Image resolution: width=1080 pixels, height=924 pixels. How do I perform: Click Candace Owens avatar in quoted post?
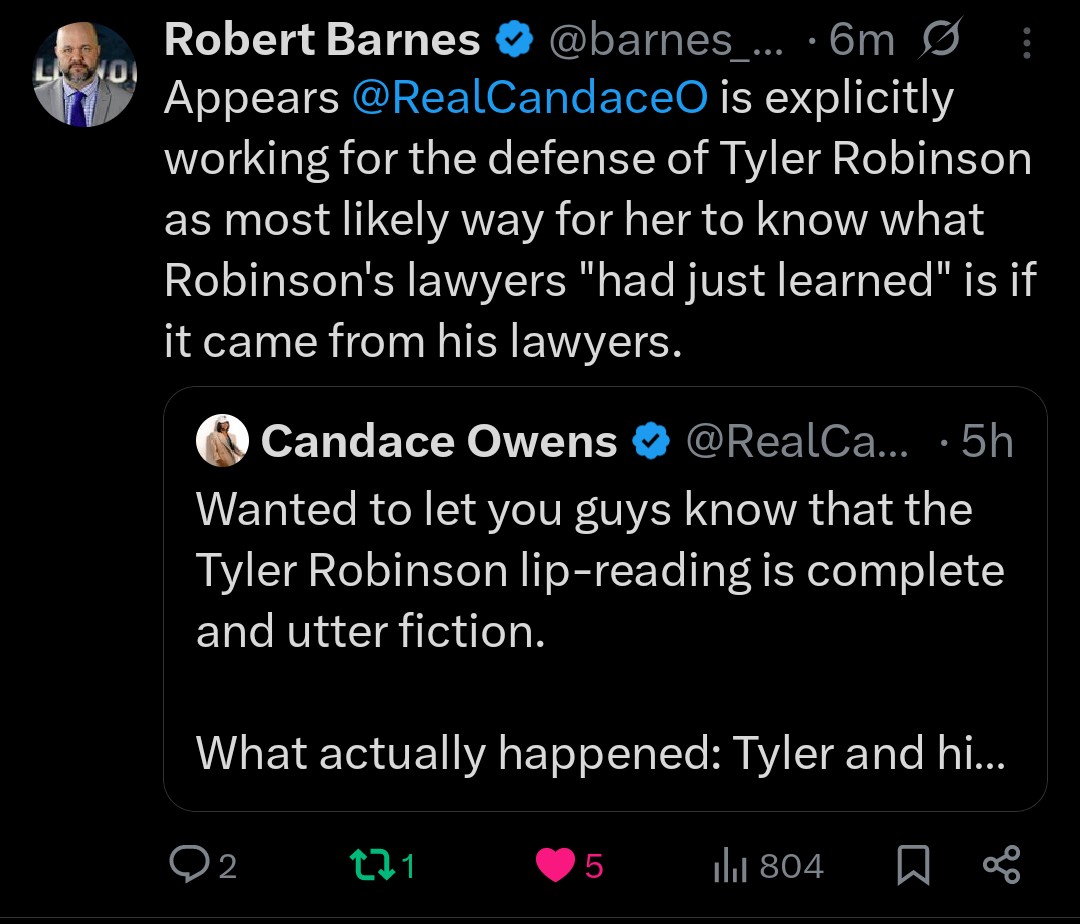point(222,441)
